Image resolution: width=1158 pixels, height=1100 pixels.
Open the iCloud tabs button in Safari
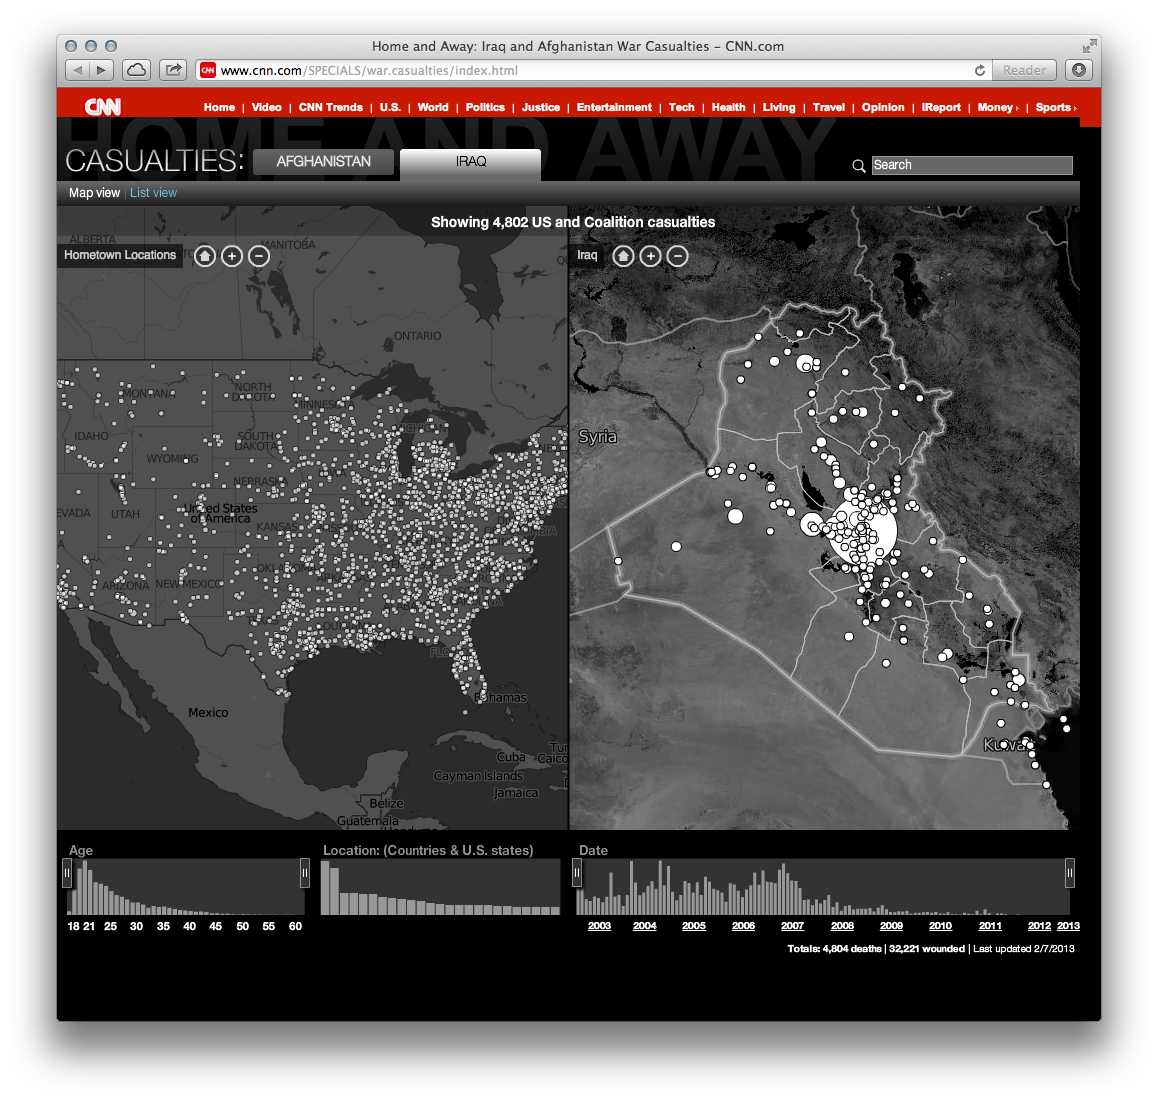pyautogui.click(x=137, y=70)
